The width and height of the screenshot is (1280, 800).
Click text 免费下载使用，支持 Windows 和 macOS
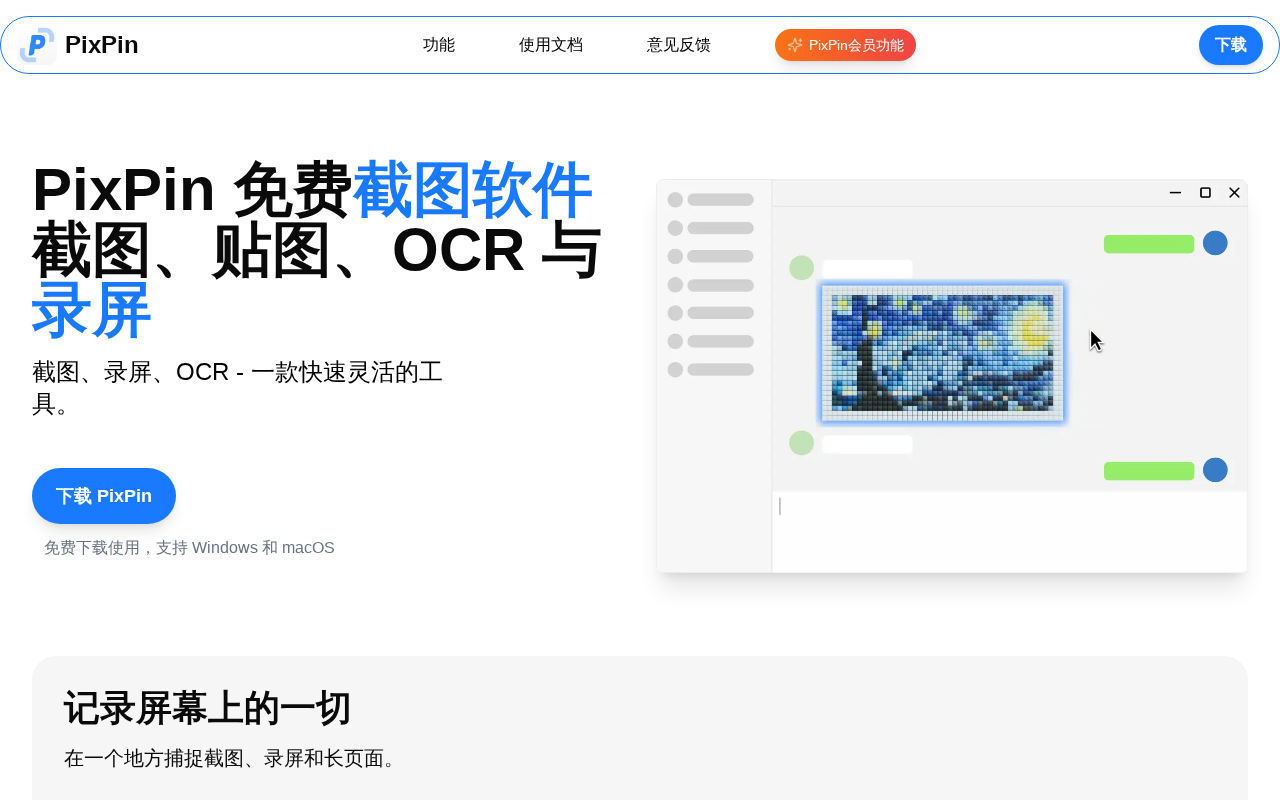pos(189,548)
